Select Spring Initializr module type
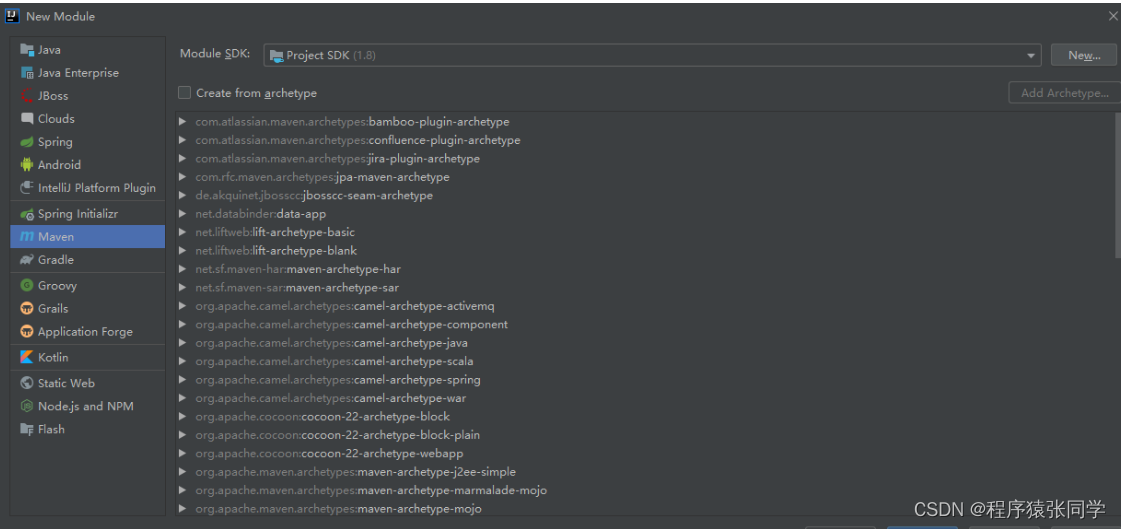1121x529 pixels. (x=88, y=214)
